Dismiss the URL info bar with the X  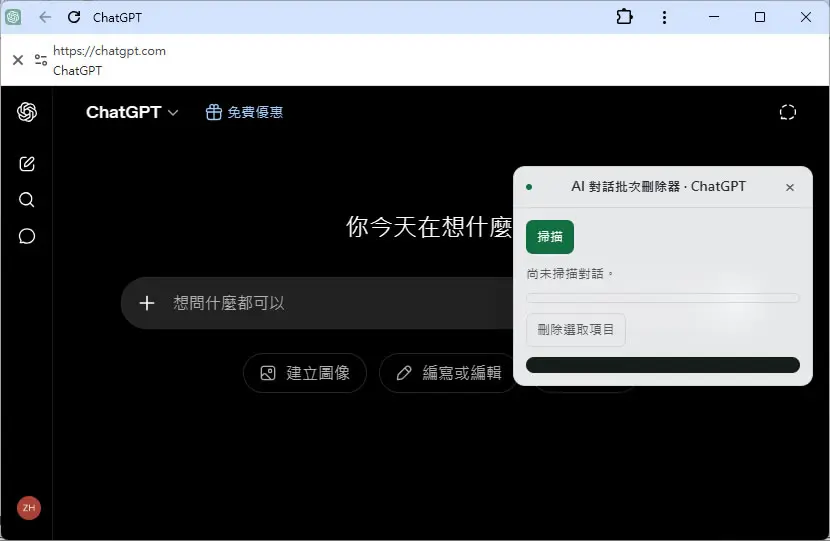click(x=18, y=60)
